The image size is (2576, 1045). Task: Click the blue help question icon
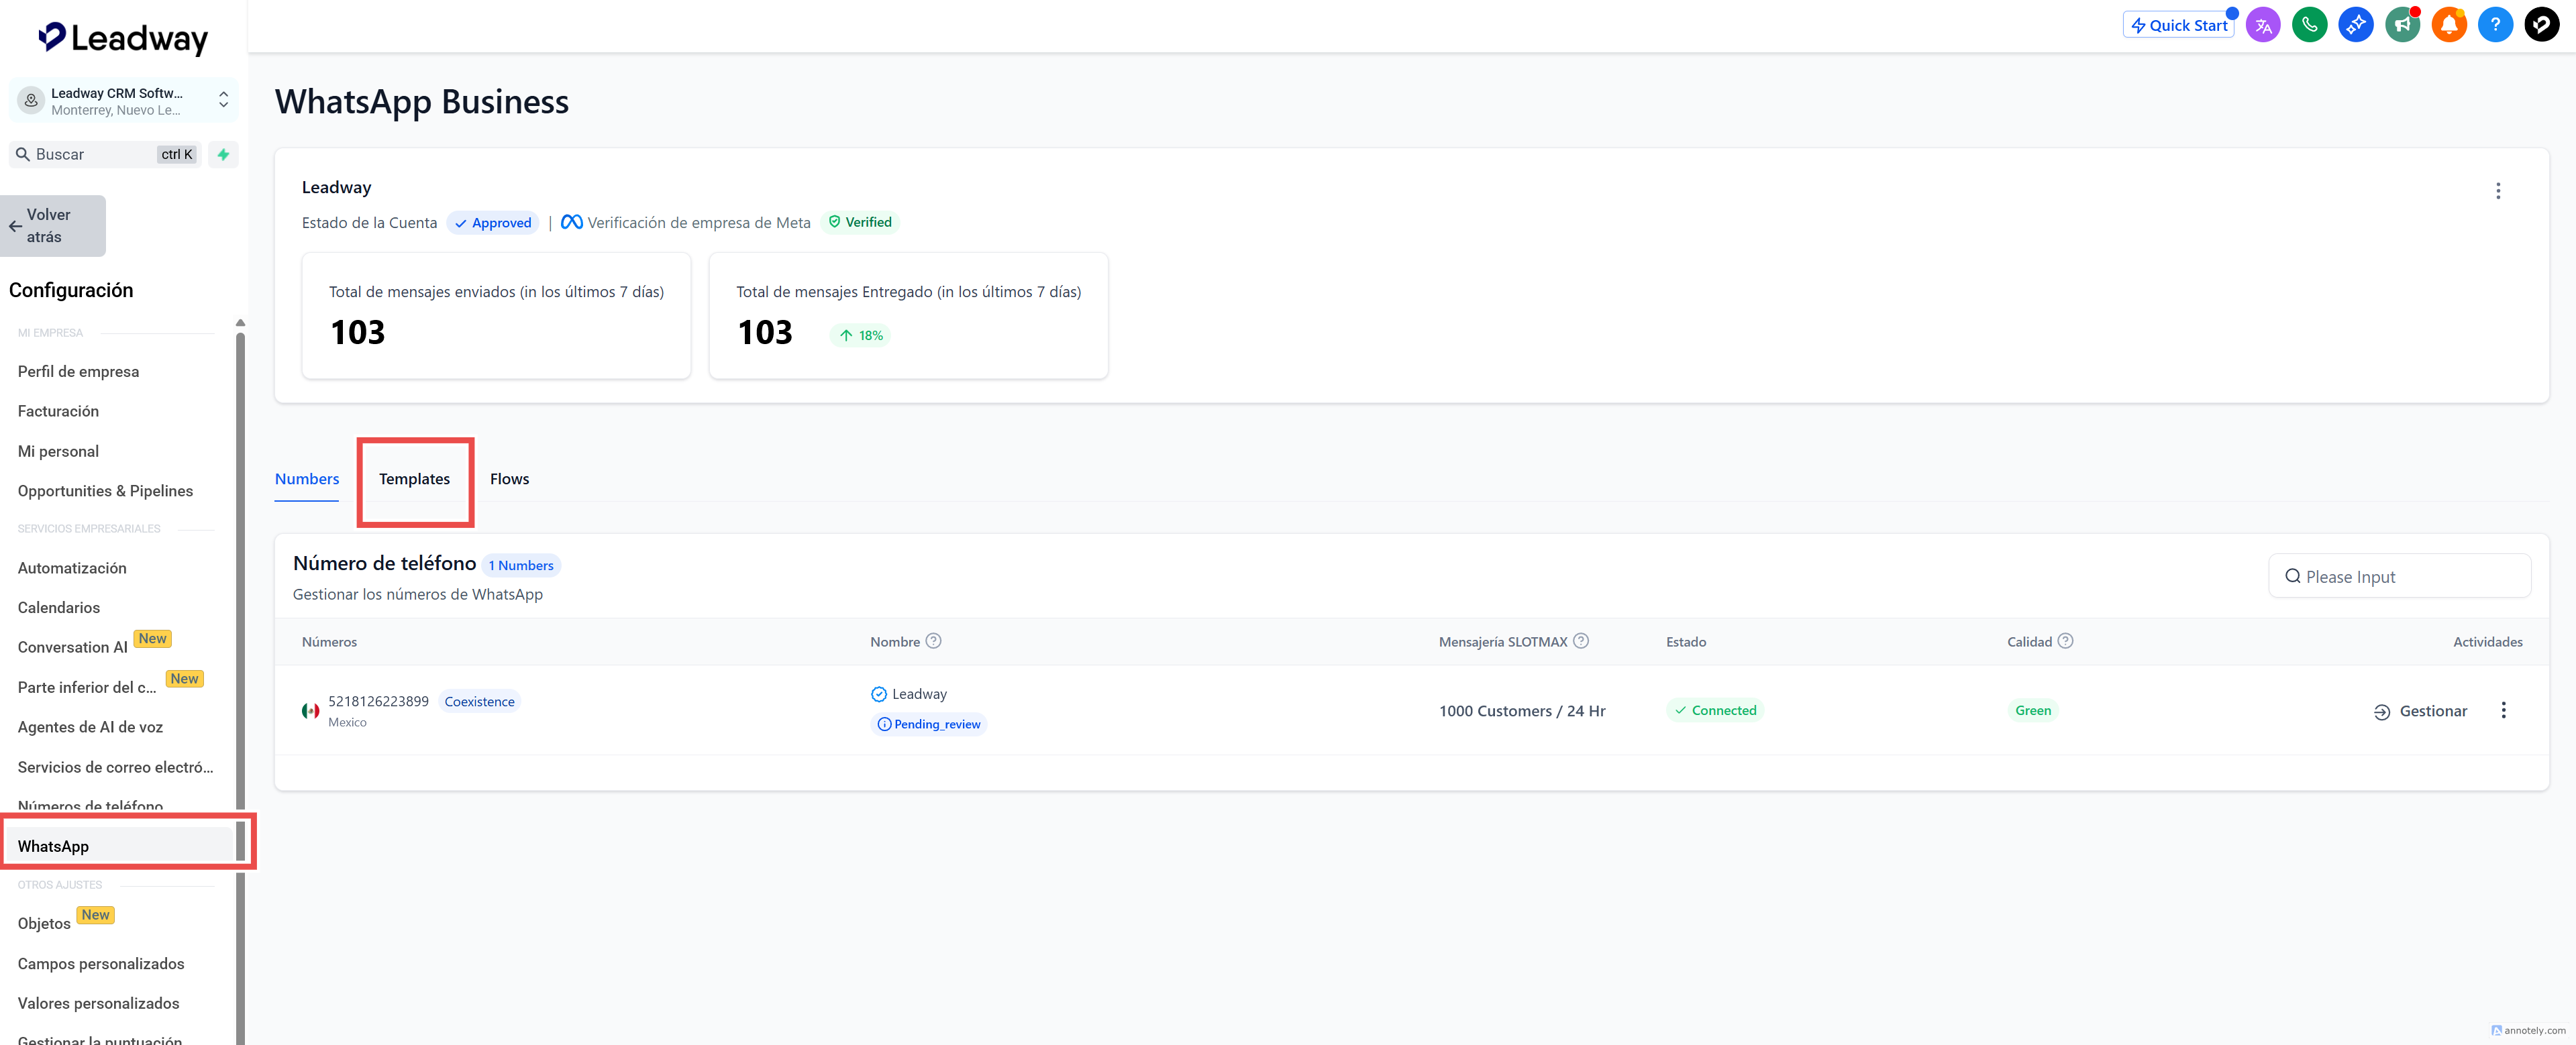(2495, 25)
